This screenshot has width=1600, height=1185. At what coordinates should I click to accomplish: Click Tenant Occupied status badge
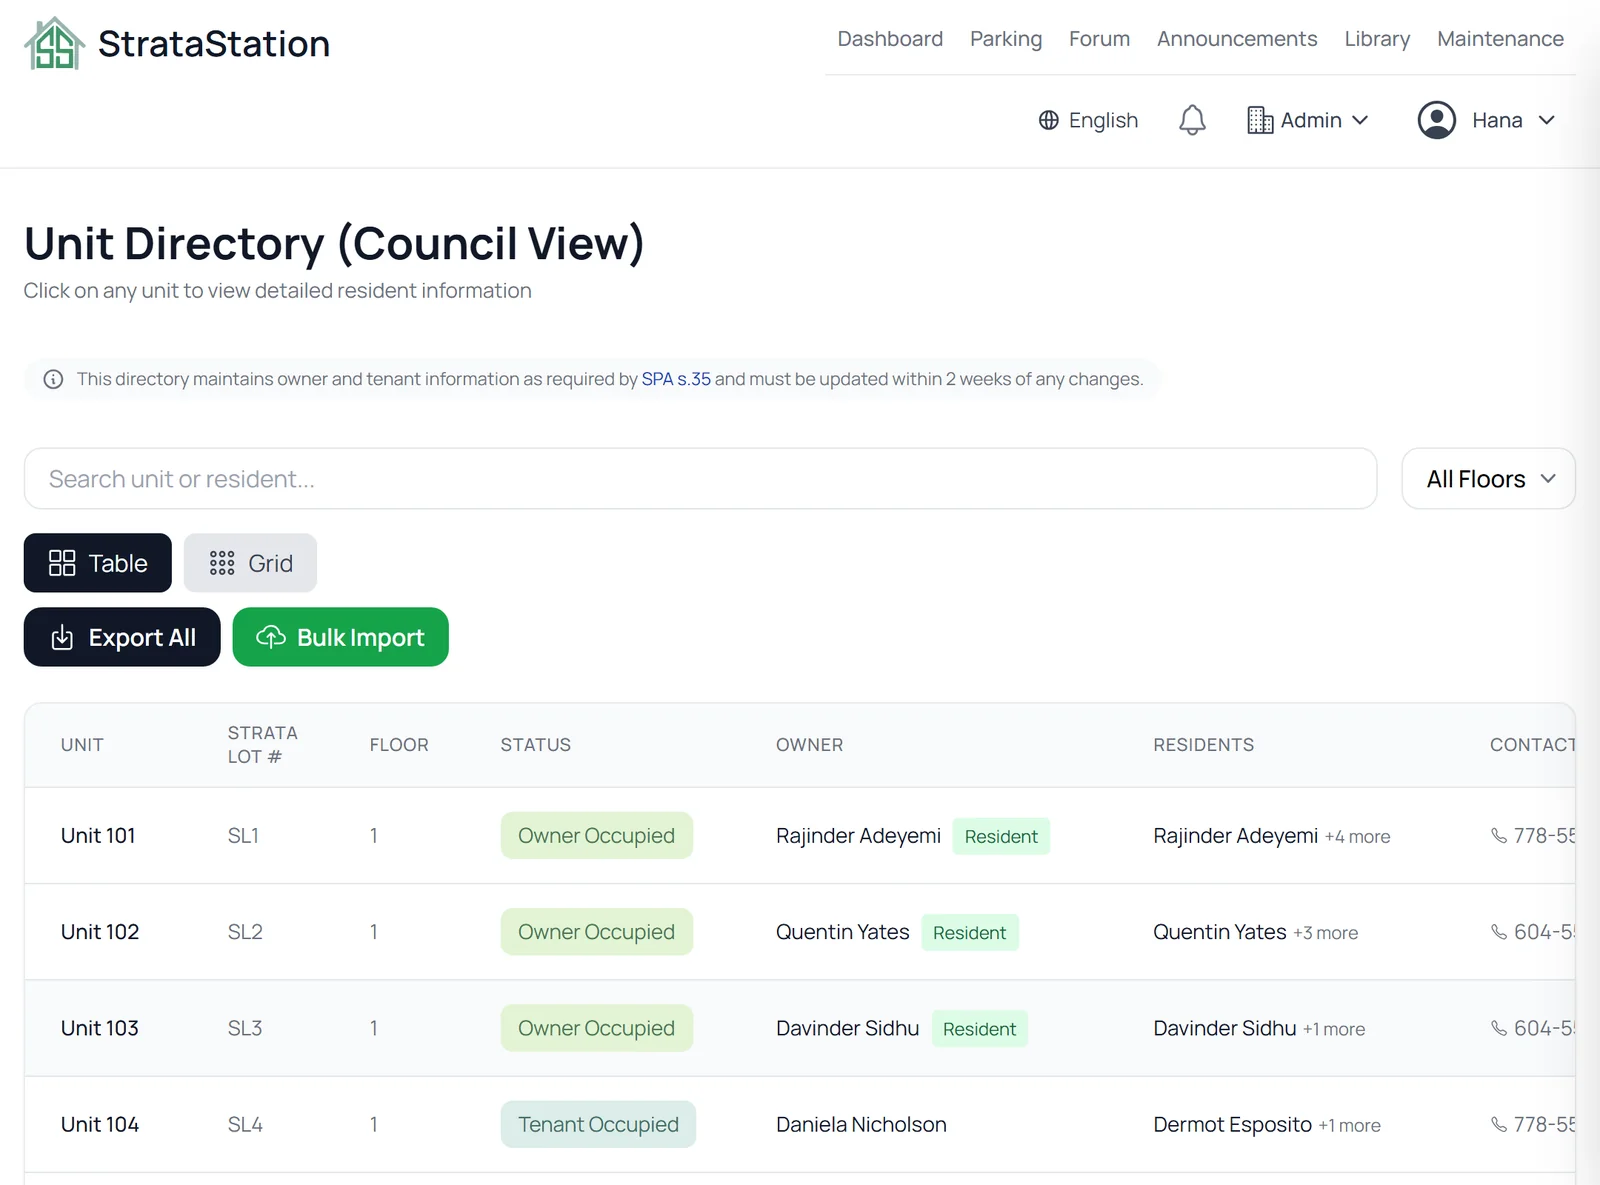pyautogui.click(x=598, y=1124)
